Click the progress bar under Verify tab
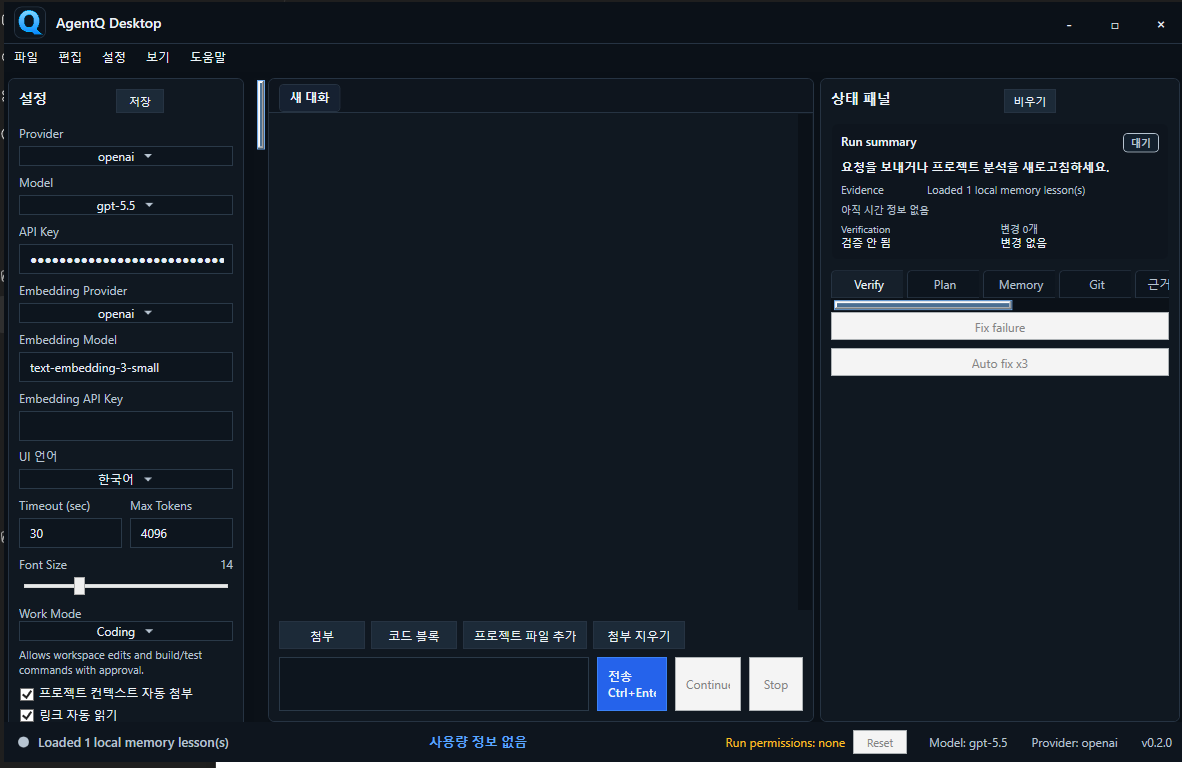 point(923,304)
